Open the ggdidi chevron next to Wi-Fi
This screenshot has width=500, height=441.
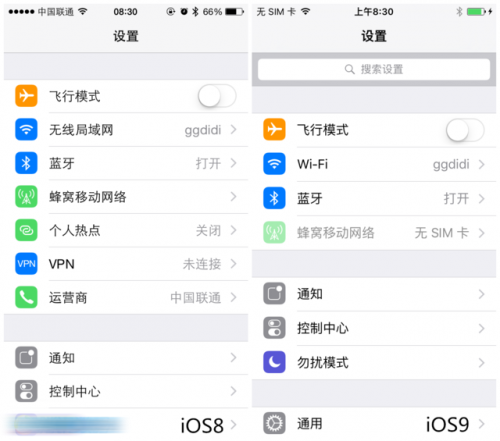coord(481,164)
